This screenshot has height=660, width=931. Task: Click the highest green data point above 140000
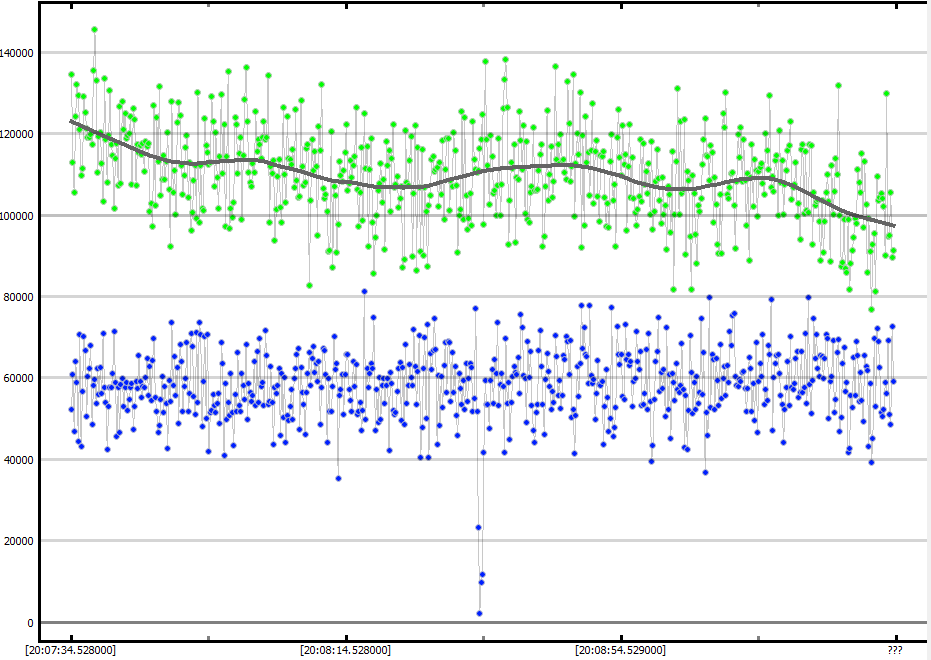(x=94, y=30)
